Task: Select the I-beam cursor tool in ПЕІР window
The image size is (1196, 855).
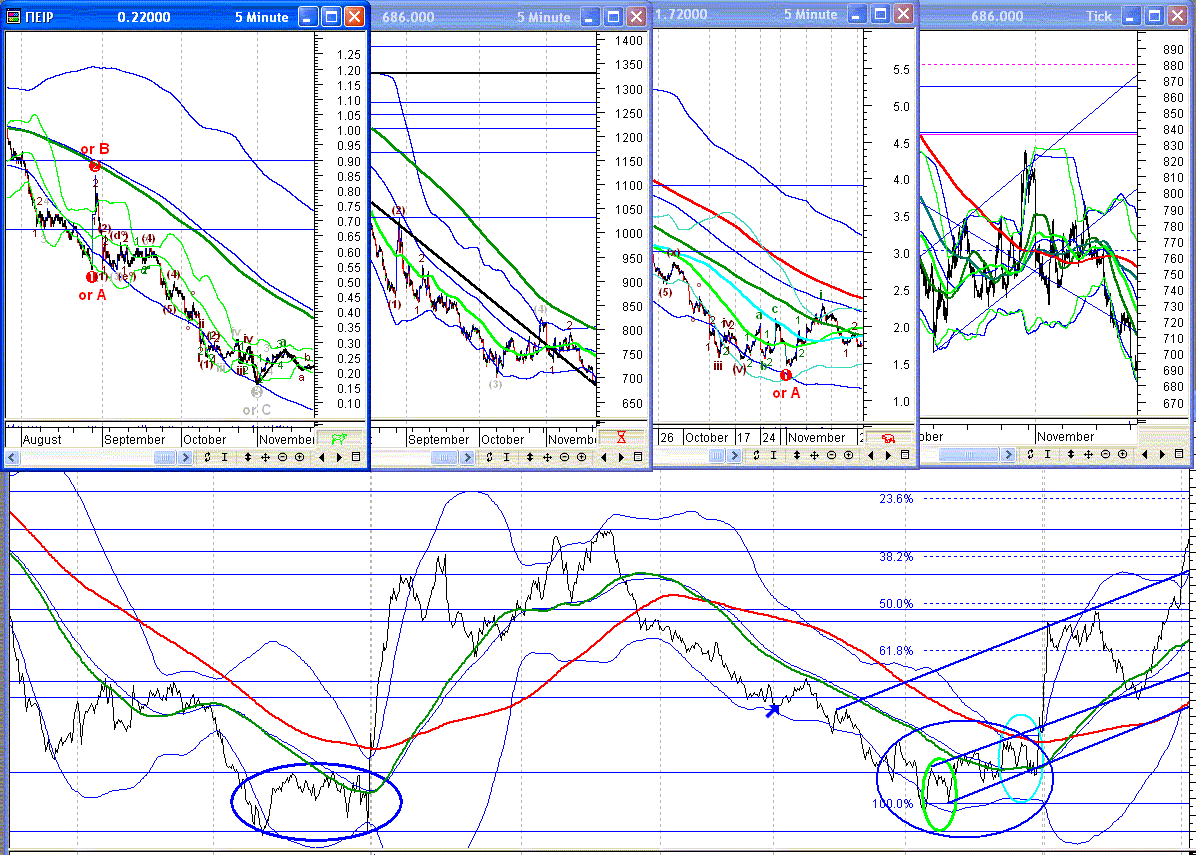Action: (225, 457)
